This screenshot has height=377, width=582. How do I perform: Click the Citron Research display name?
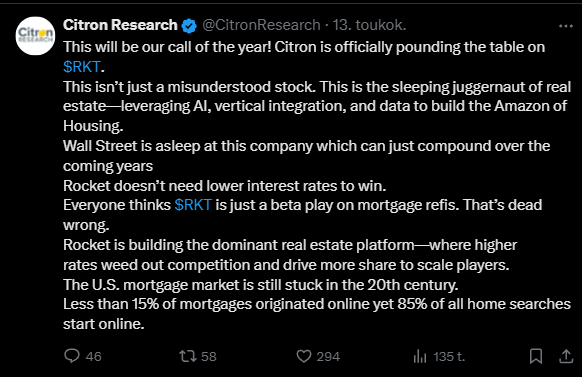[120, 25]
